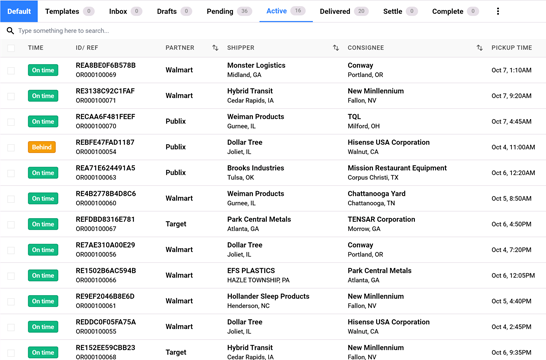Open the three-dot more options menu
This screenshot has height=360, width=546.
498,11
